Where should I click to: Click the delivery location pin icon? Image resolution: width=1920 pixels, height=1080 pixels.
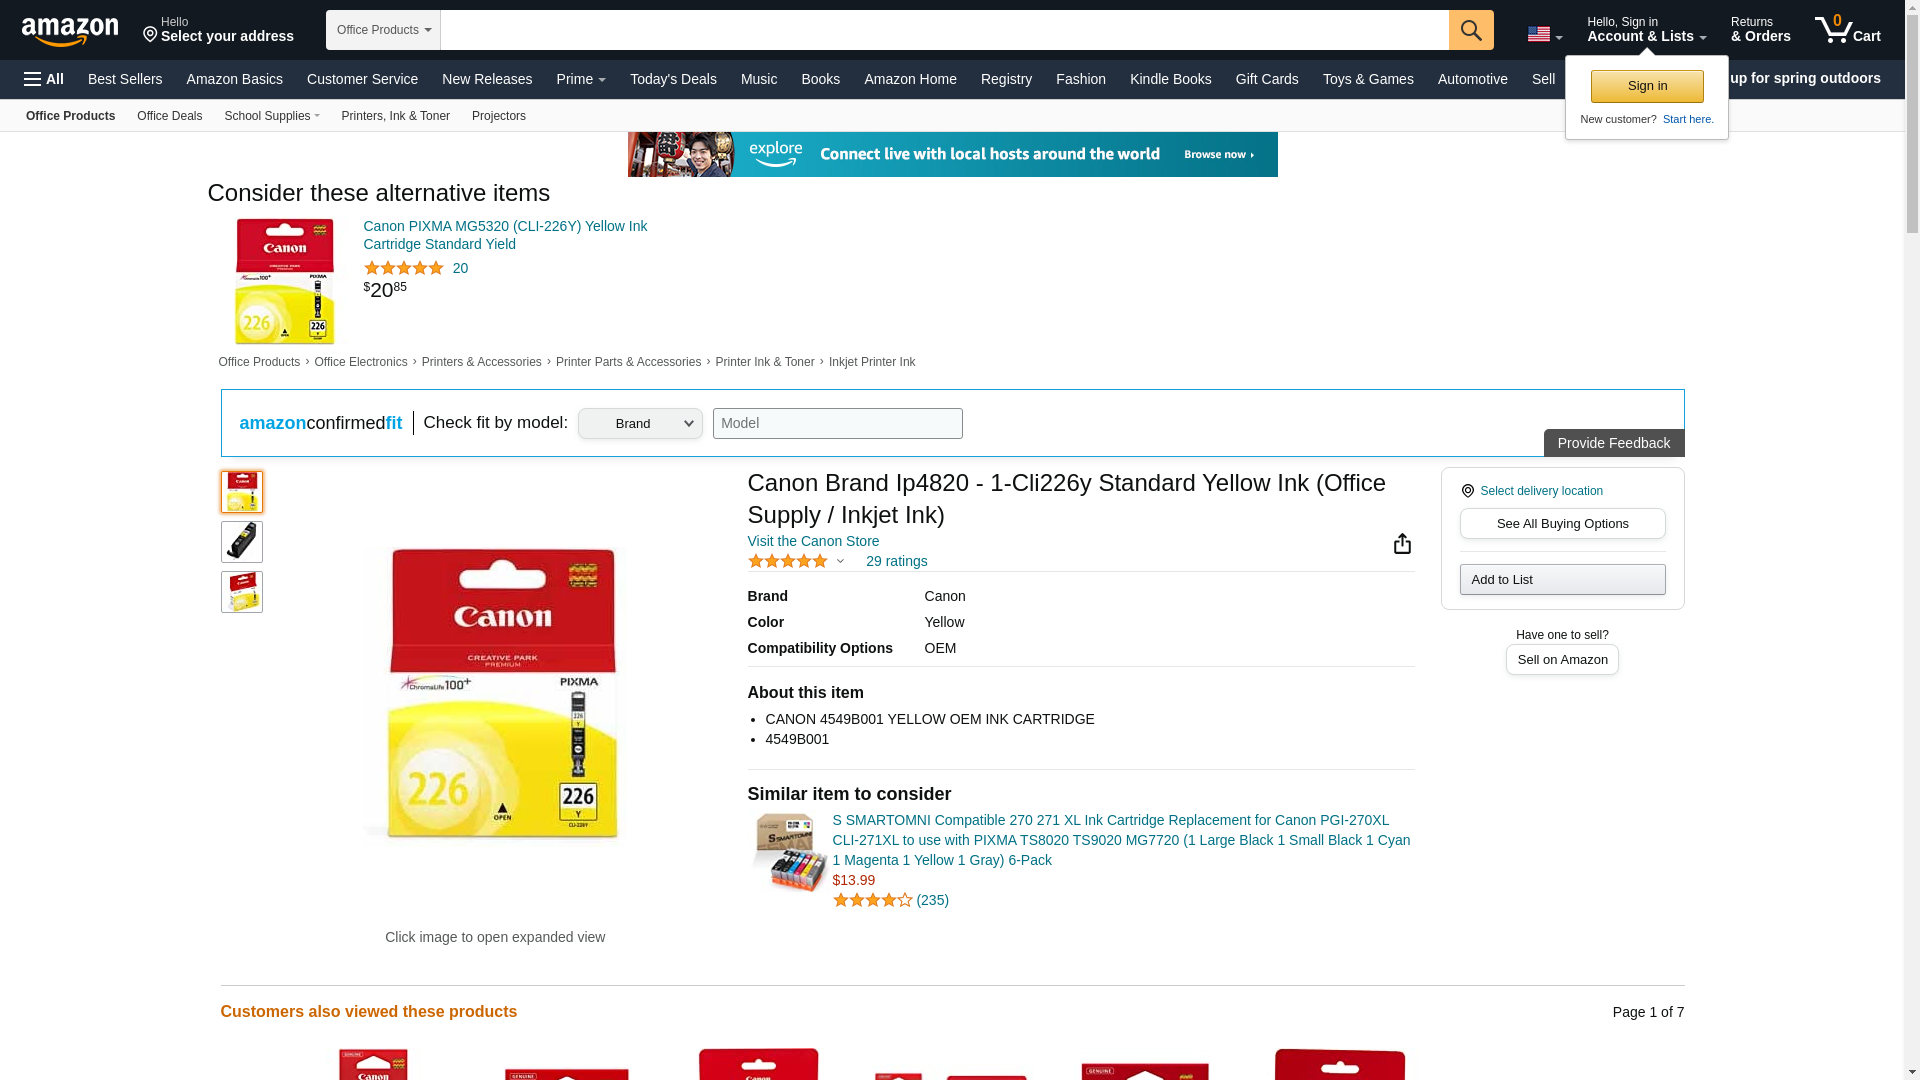pyautogui.click(x=1467, y=491)
